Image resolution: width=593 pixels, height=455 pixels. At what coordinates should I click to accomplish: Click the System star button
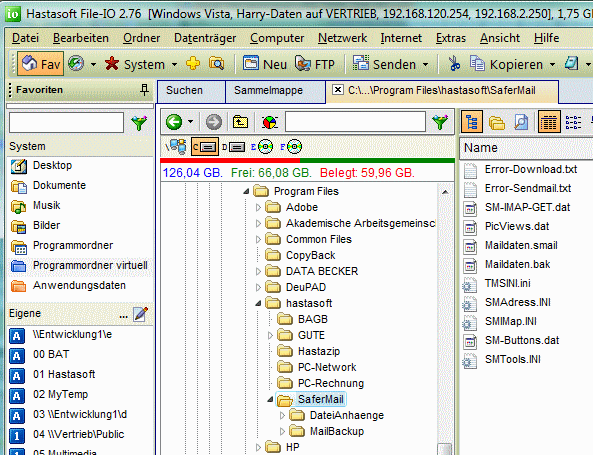(134, 64)
